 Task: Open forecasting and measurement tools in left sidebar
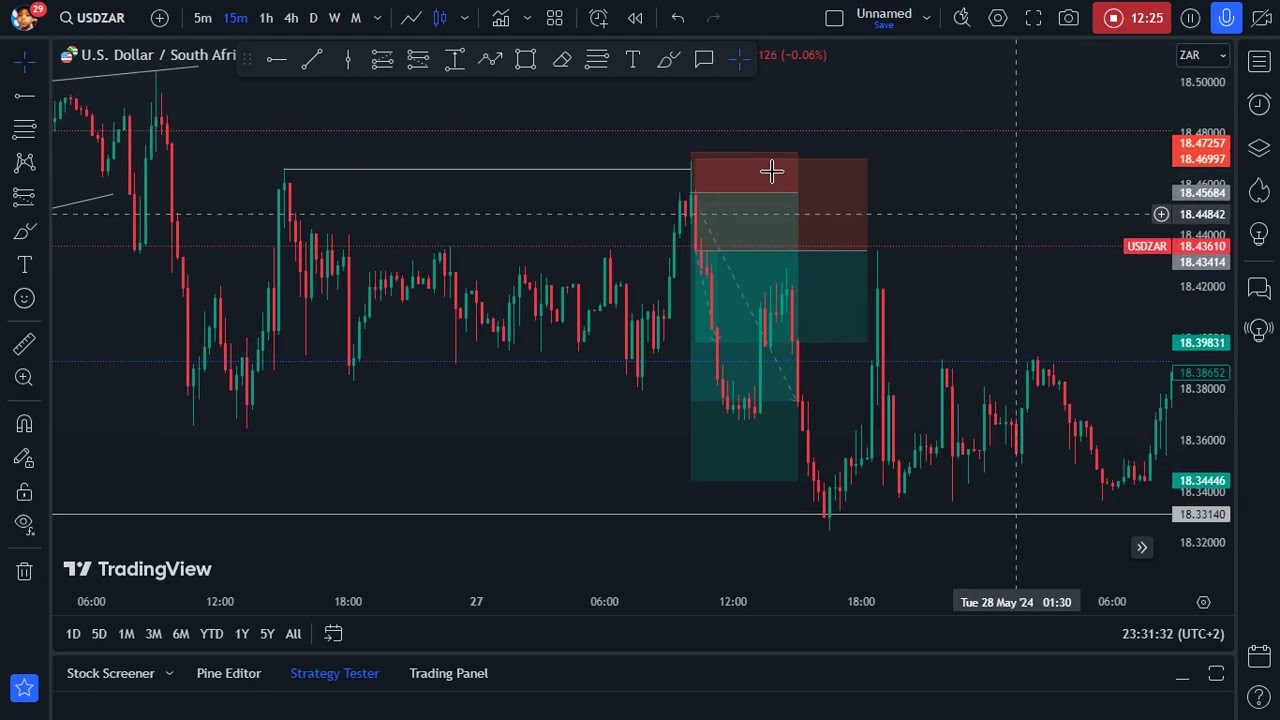click(25, 197)
